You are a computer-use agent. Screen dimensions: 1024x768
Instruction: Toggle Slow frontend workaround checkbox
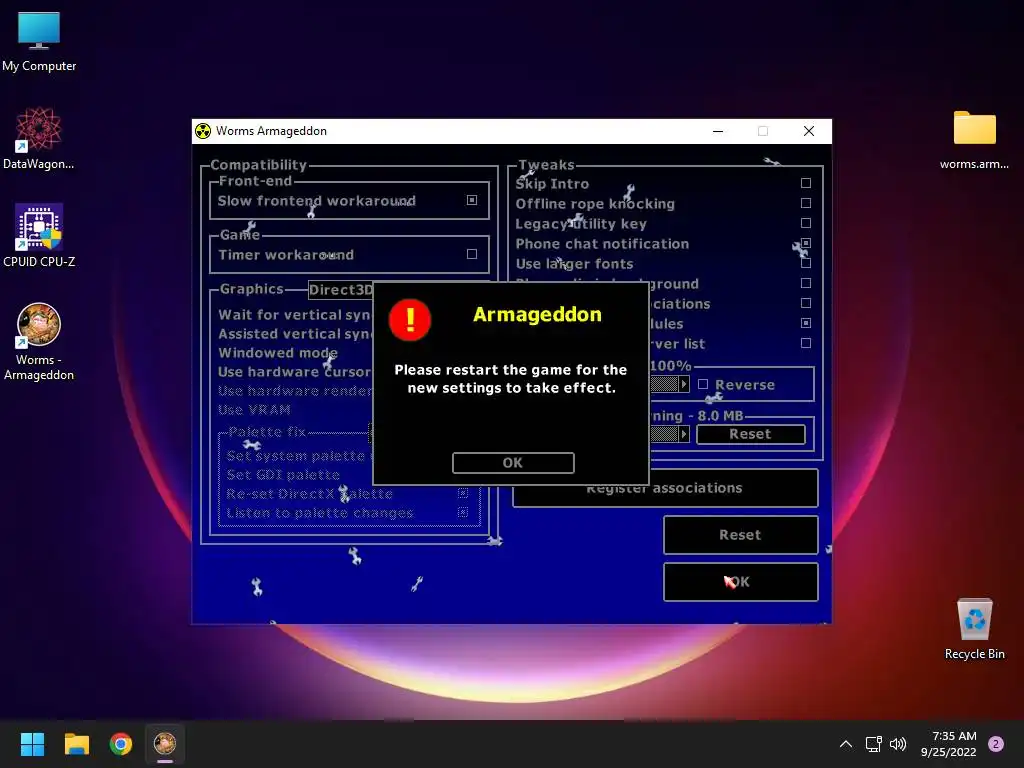pos(472,200)
